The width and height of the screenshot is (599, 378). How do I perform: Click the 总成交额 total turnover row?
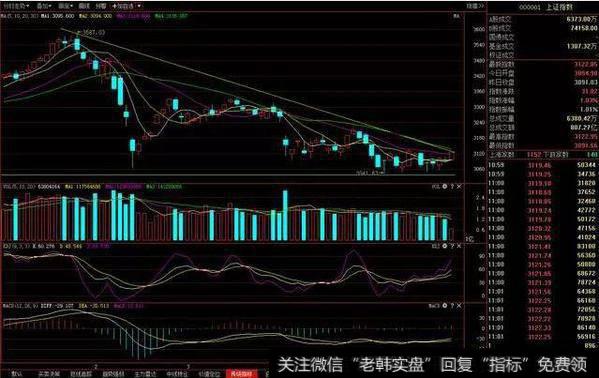[x=543, y=128]
